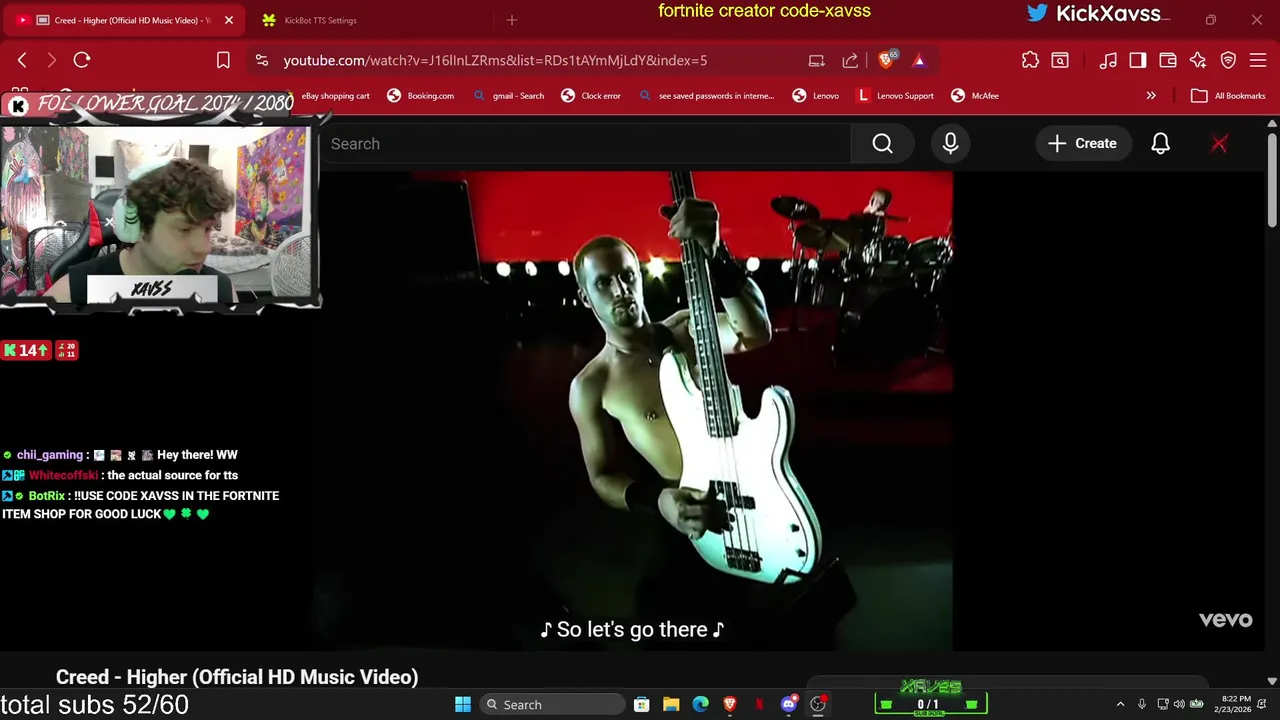Open the McAfee bookmark
This screenshot has width=1280, height=720.
[975, 96]
